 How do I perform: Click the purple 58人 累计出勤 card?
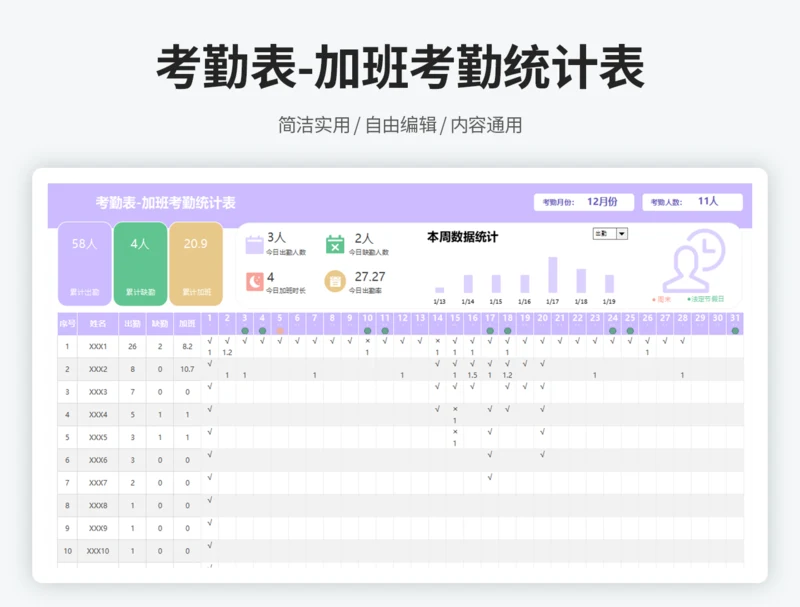coord(85,264)
